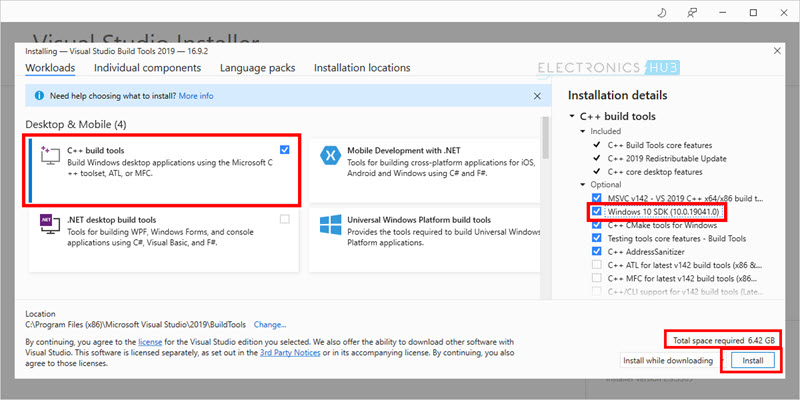Viewport: 800px width, 400px height.
Task: Collapse the Included components section
Action: click(583, 131)
